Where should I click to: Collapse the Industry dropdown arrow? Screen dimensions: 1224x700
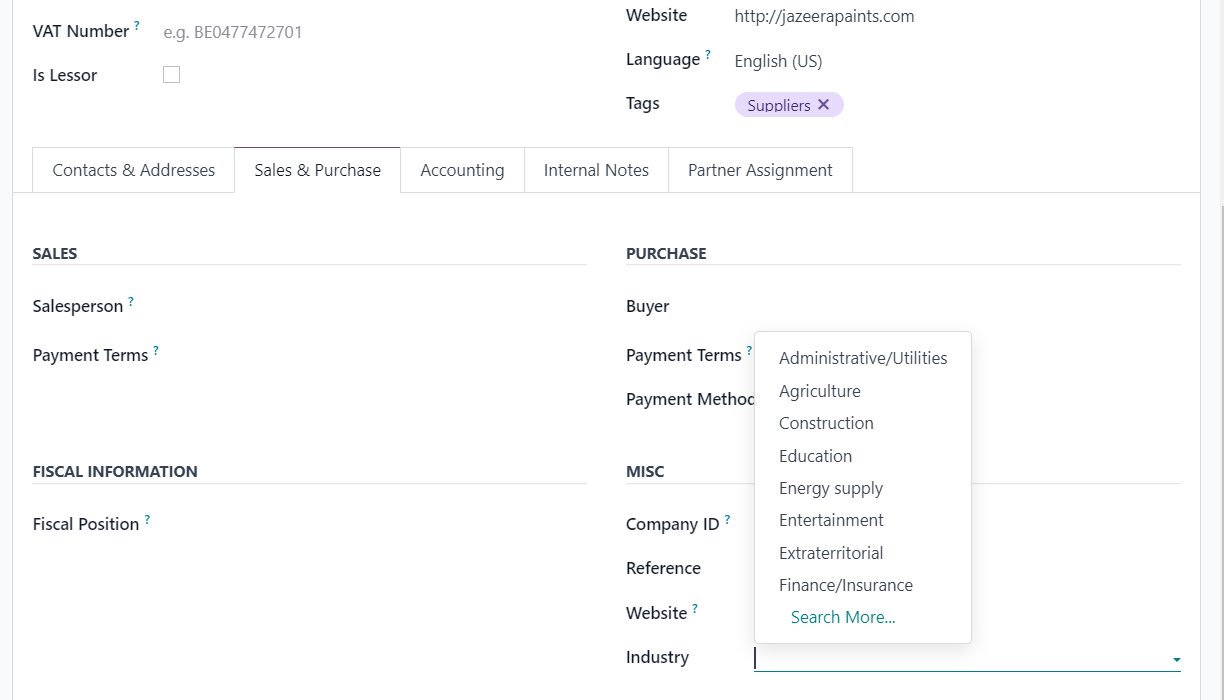tap(1176, 660)
